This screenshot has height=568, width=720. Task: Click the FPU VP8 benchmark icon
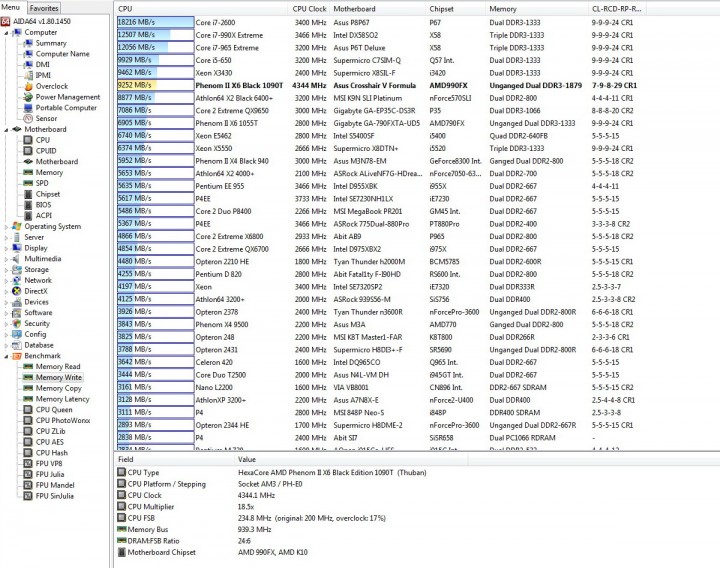[28, 463]
